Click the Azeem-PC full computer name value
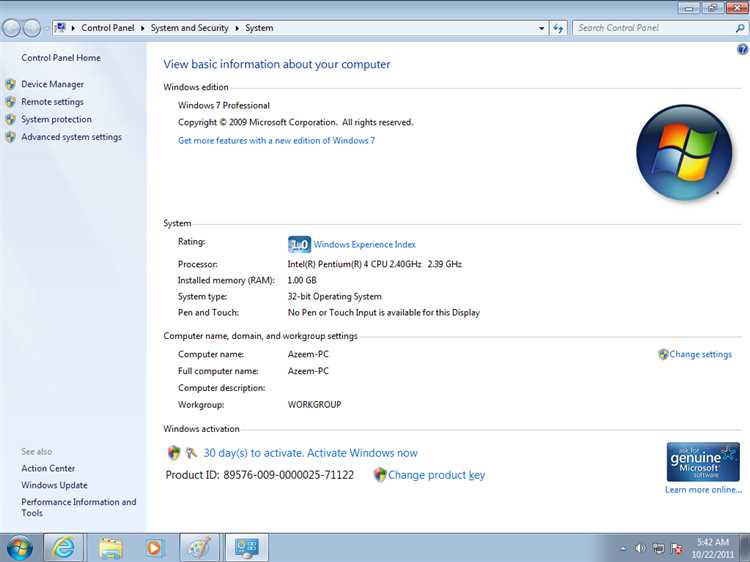Screen dimensions: 750x562 (308, 371)
